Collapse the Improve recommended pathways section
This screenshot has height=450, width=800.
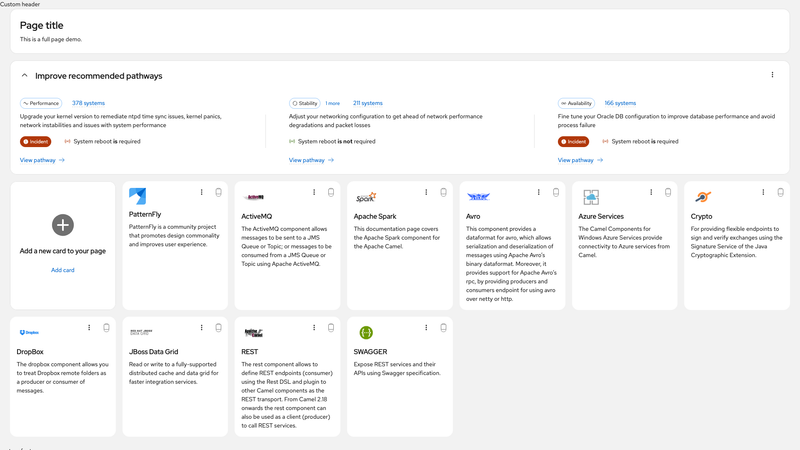[24, 76]
